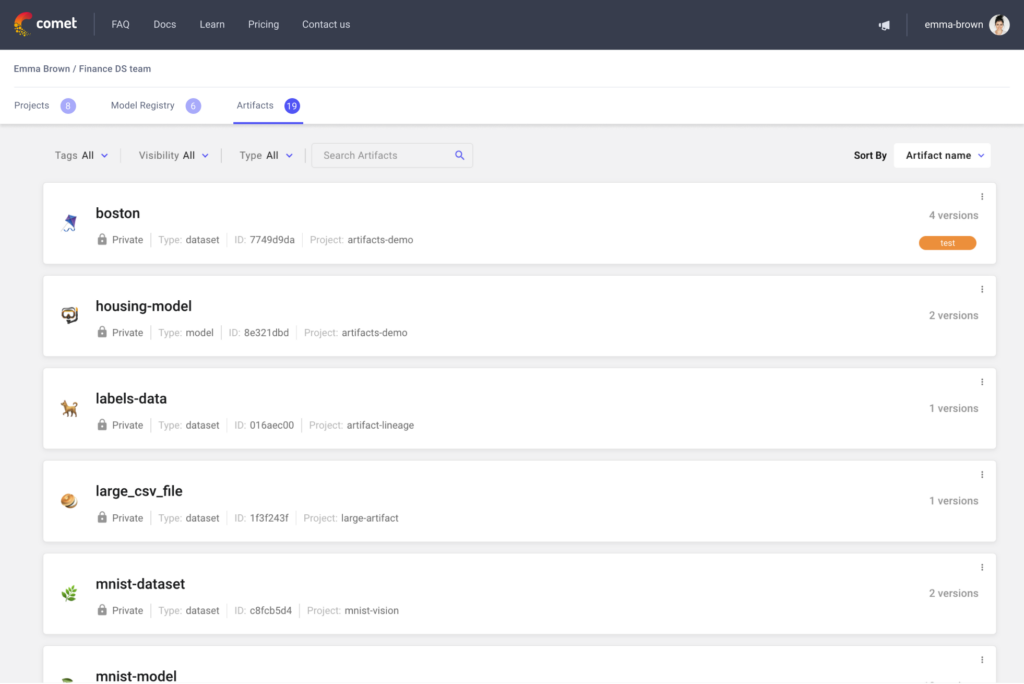1024x684 pixels.
Task: Click labels-data's 1 versions text
Action: tap(953, 408)
